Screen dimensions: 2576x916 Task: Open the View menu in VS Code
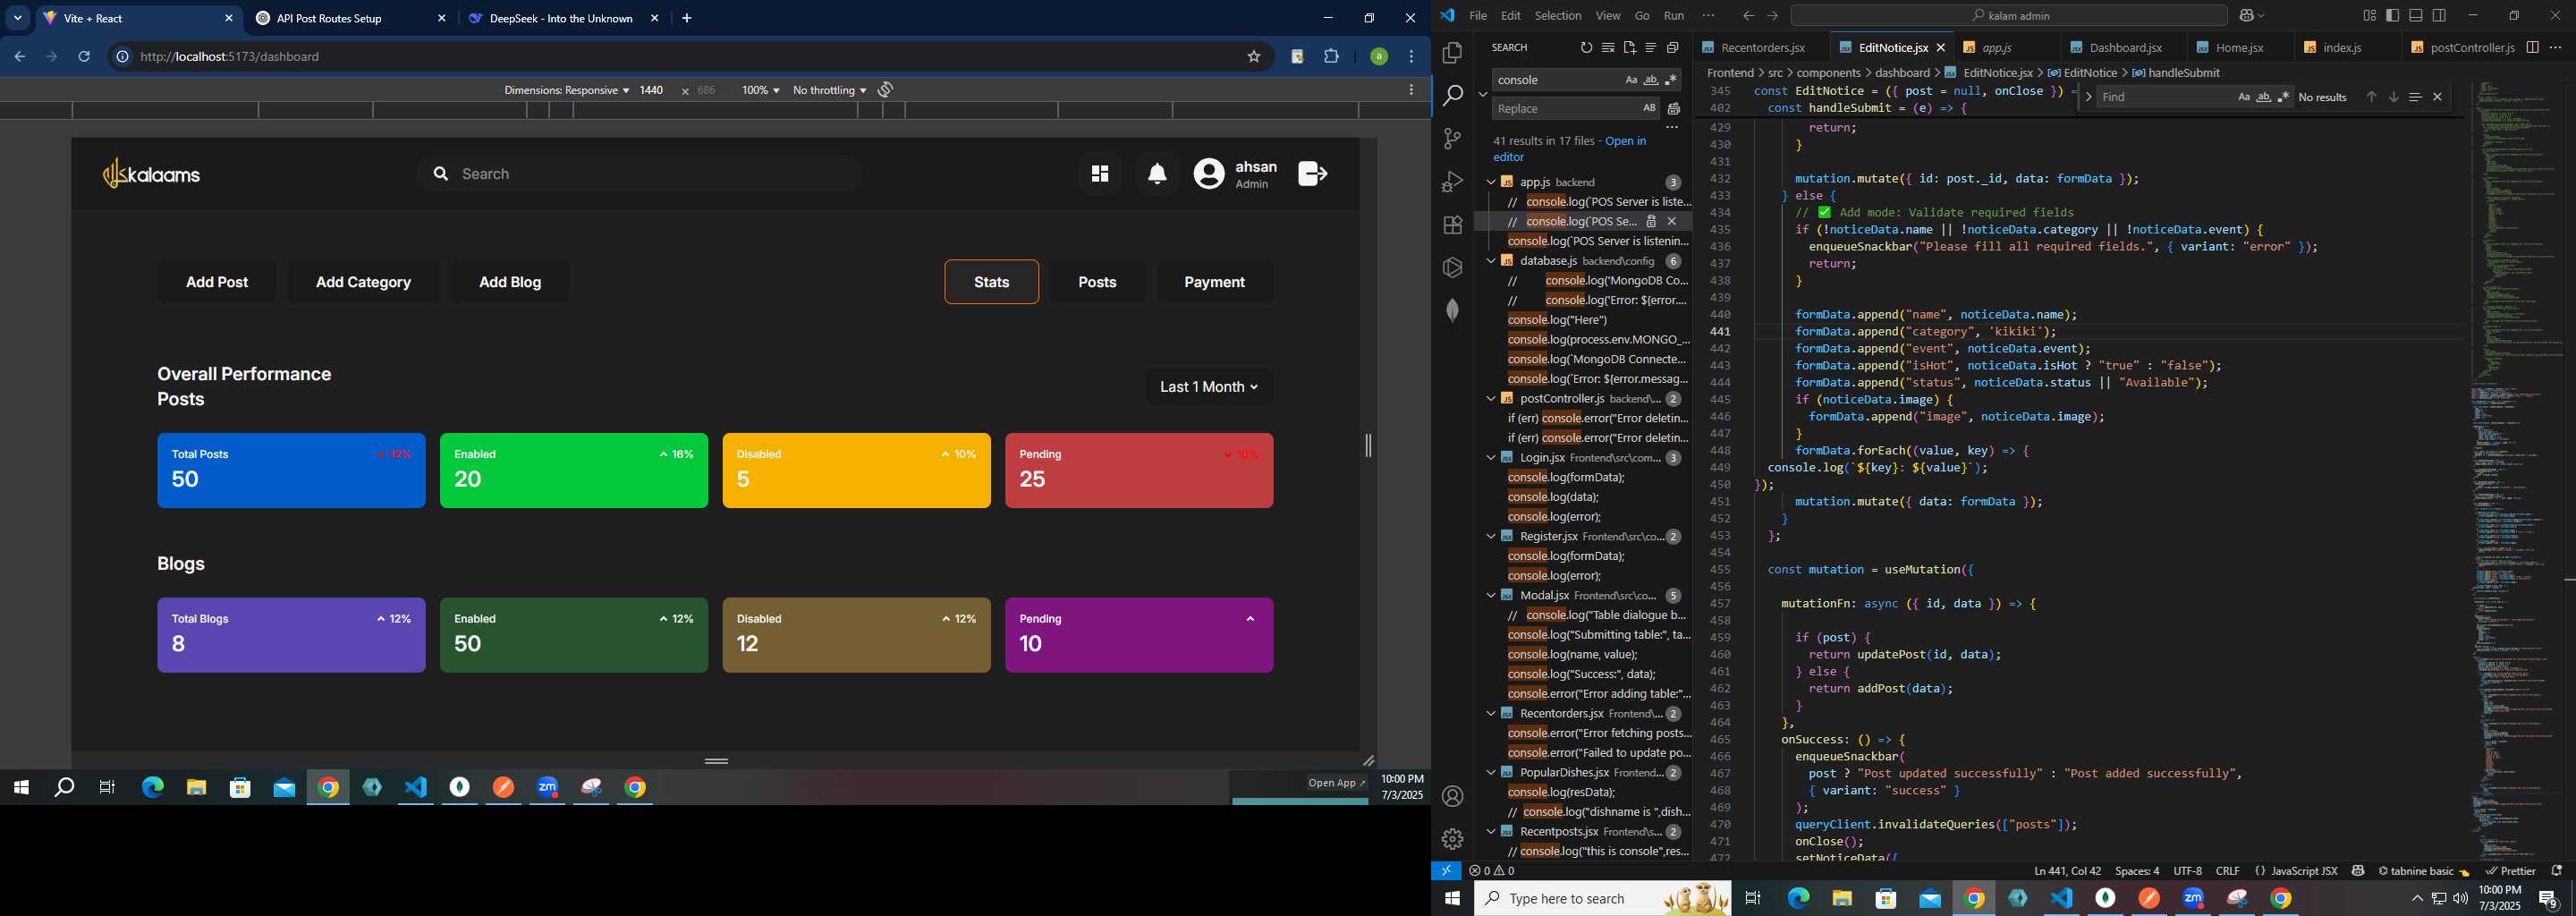point(1608,16)
